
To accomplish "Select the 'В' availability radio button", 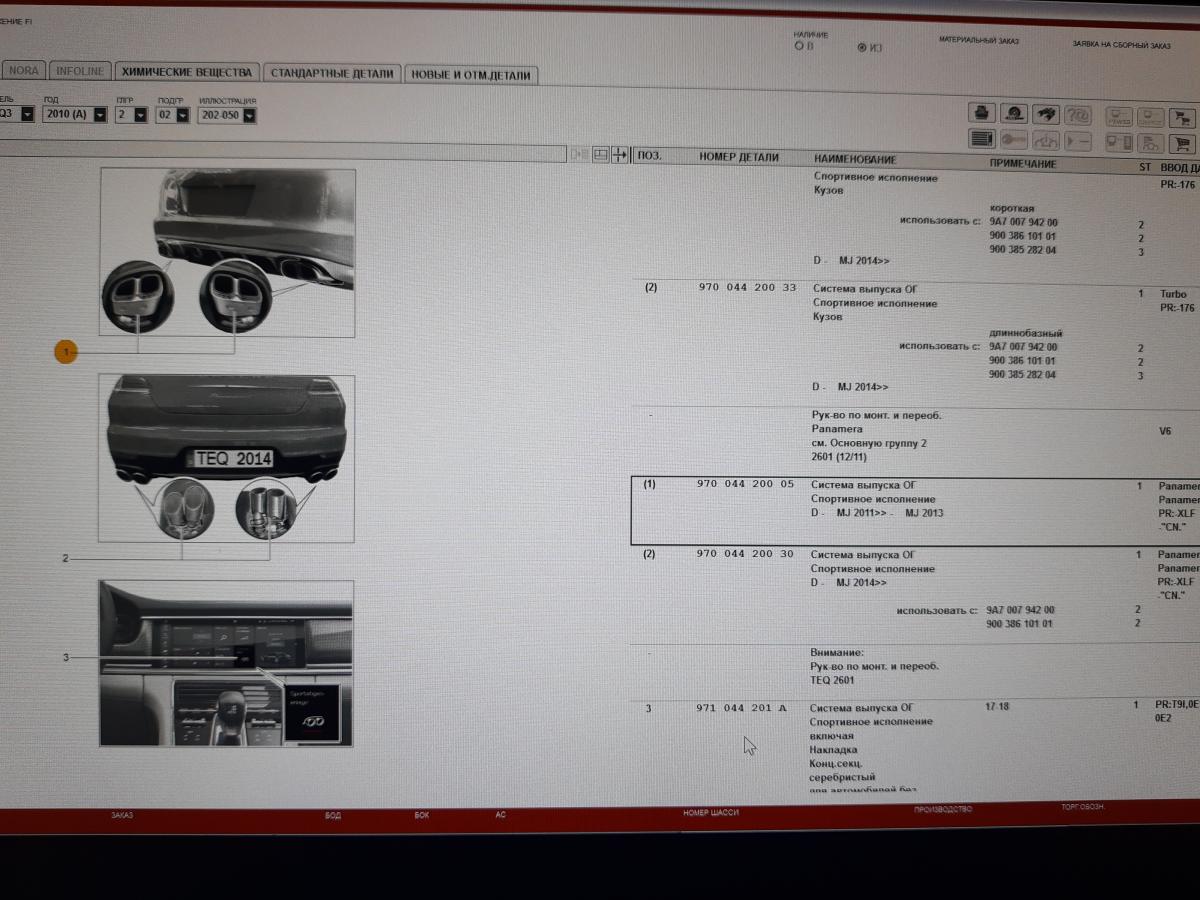I will point(798,46).
